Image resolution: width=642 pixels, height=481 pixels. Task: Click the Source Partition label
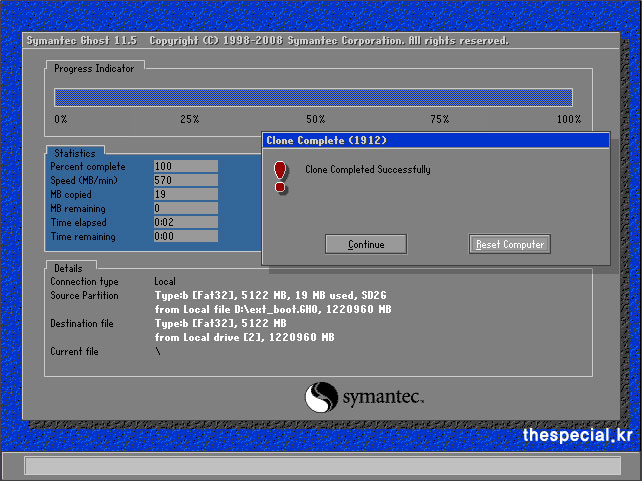point(84,296)
